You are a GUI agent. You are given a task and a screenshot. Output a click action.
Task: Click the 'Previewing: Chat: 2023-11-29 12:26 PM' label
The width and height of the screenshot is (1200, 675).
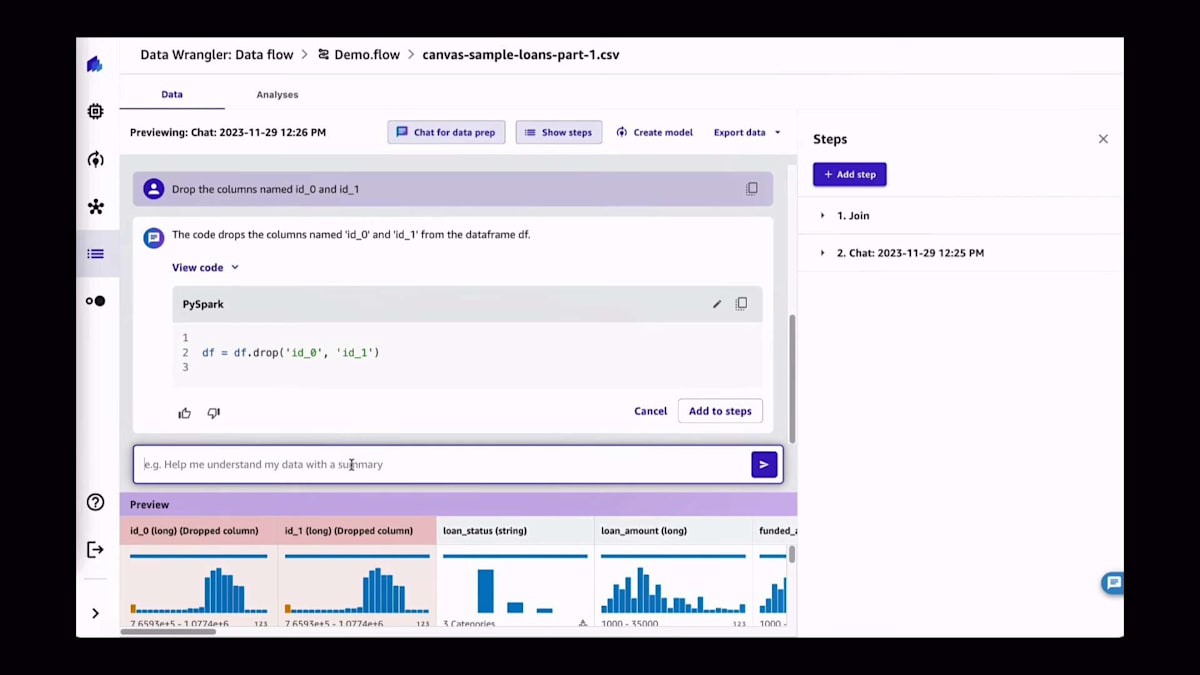[228, 132]
